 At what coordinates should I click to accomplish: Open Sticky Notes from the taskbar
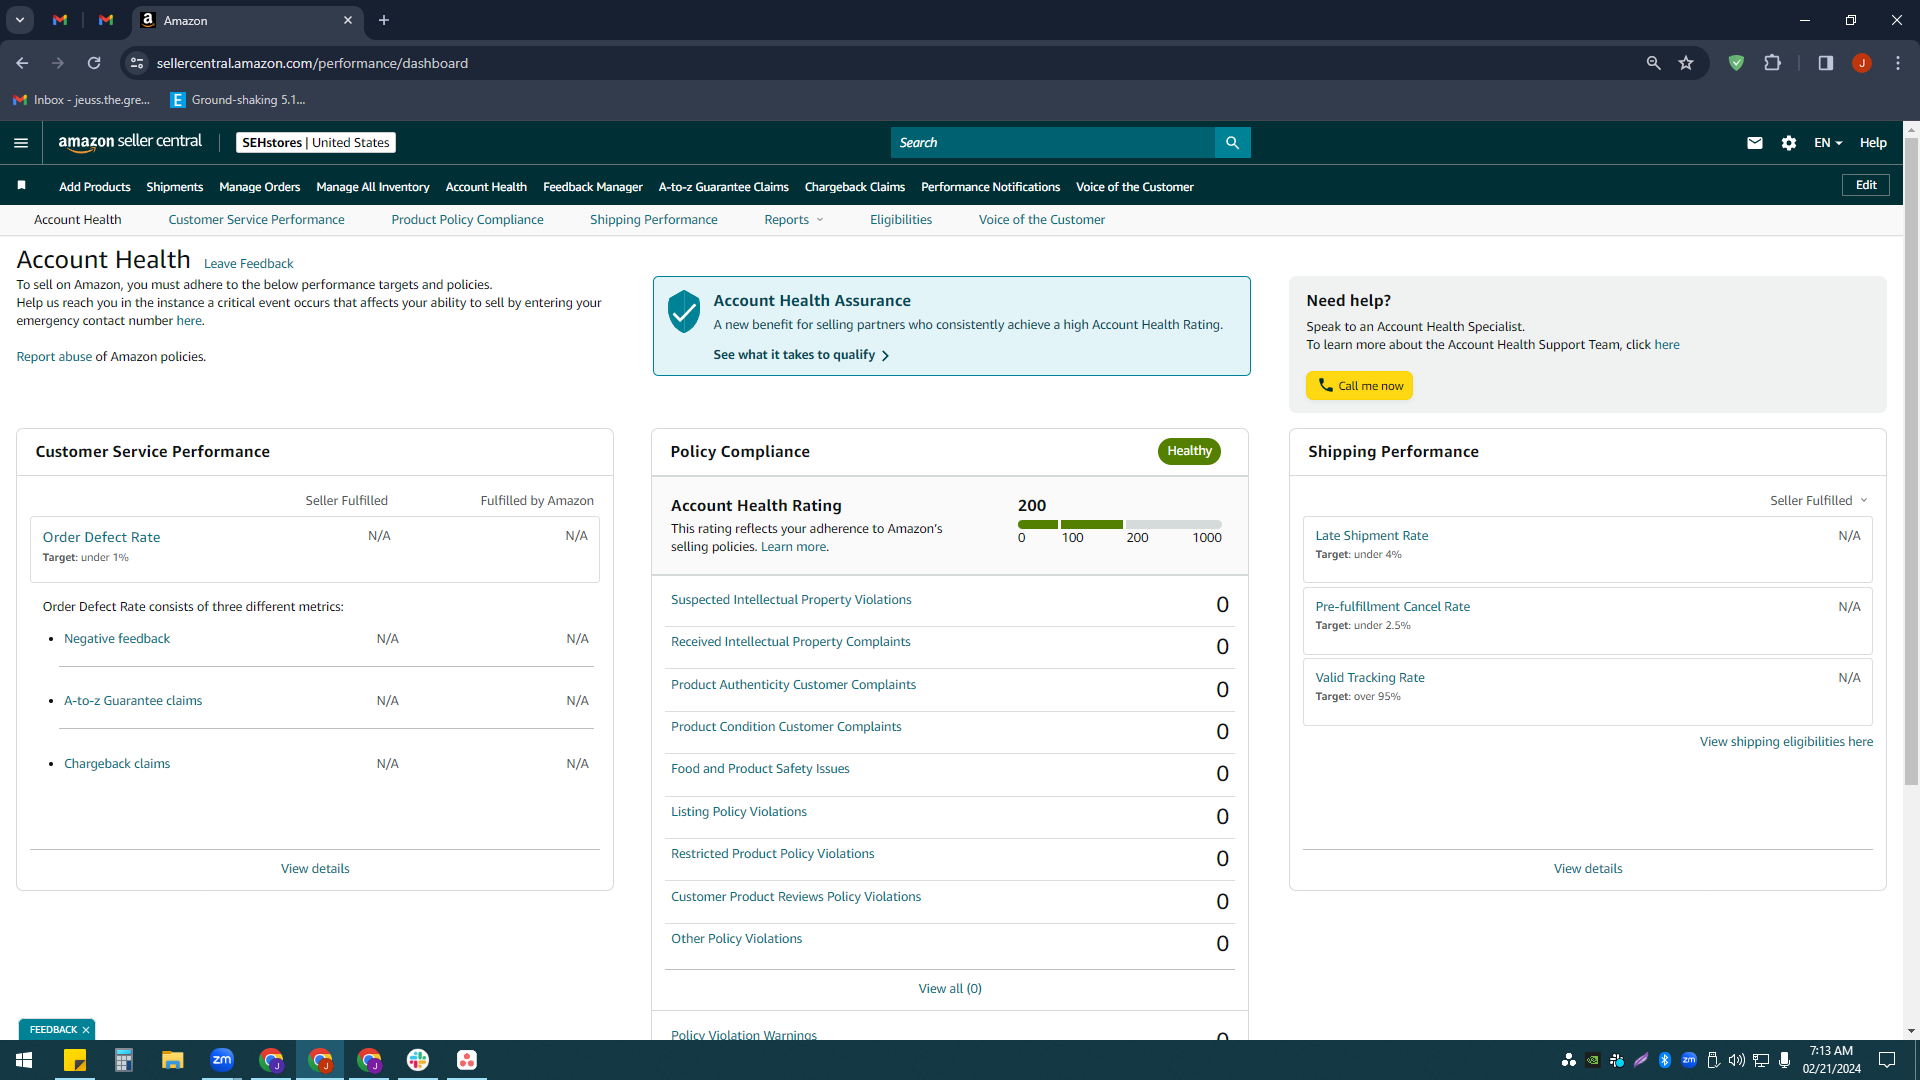click(75, 1060)
